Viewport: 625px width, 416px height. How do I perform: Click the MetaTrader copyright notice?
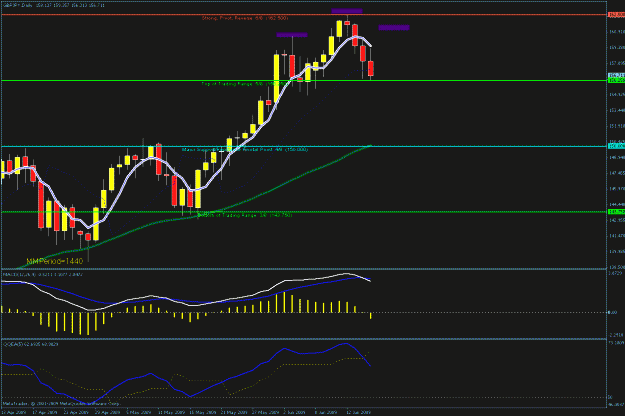tap(61, 404)
